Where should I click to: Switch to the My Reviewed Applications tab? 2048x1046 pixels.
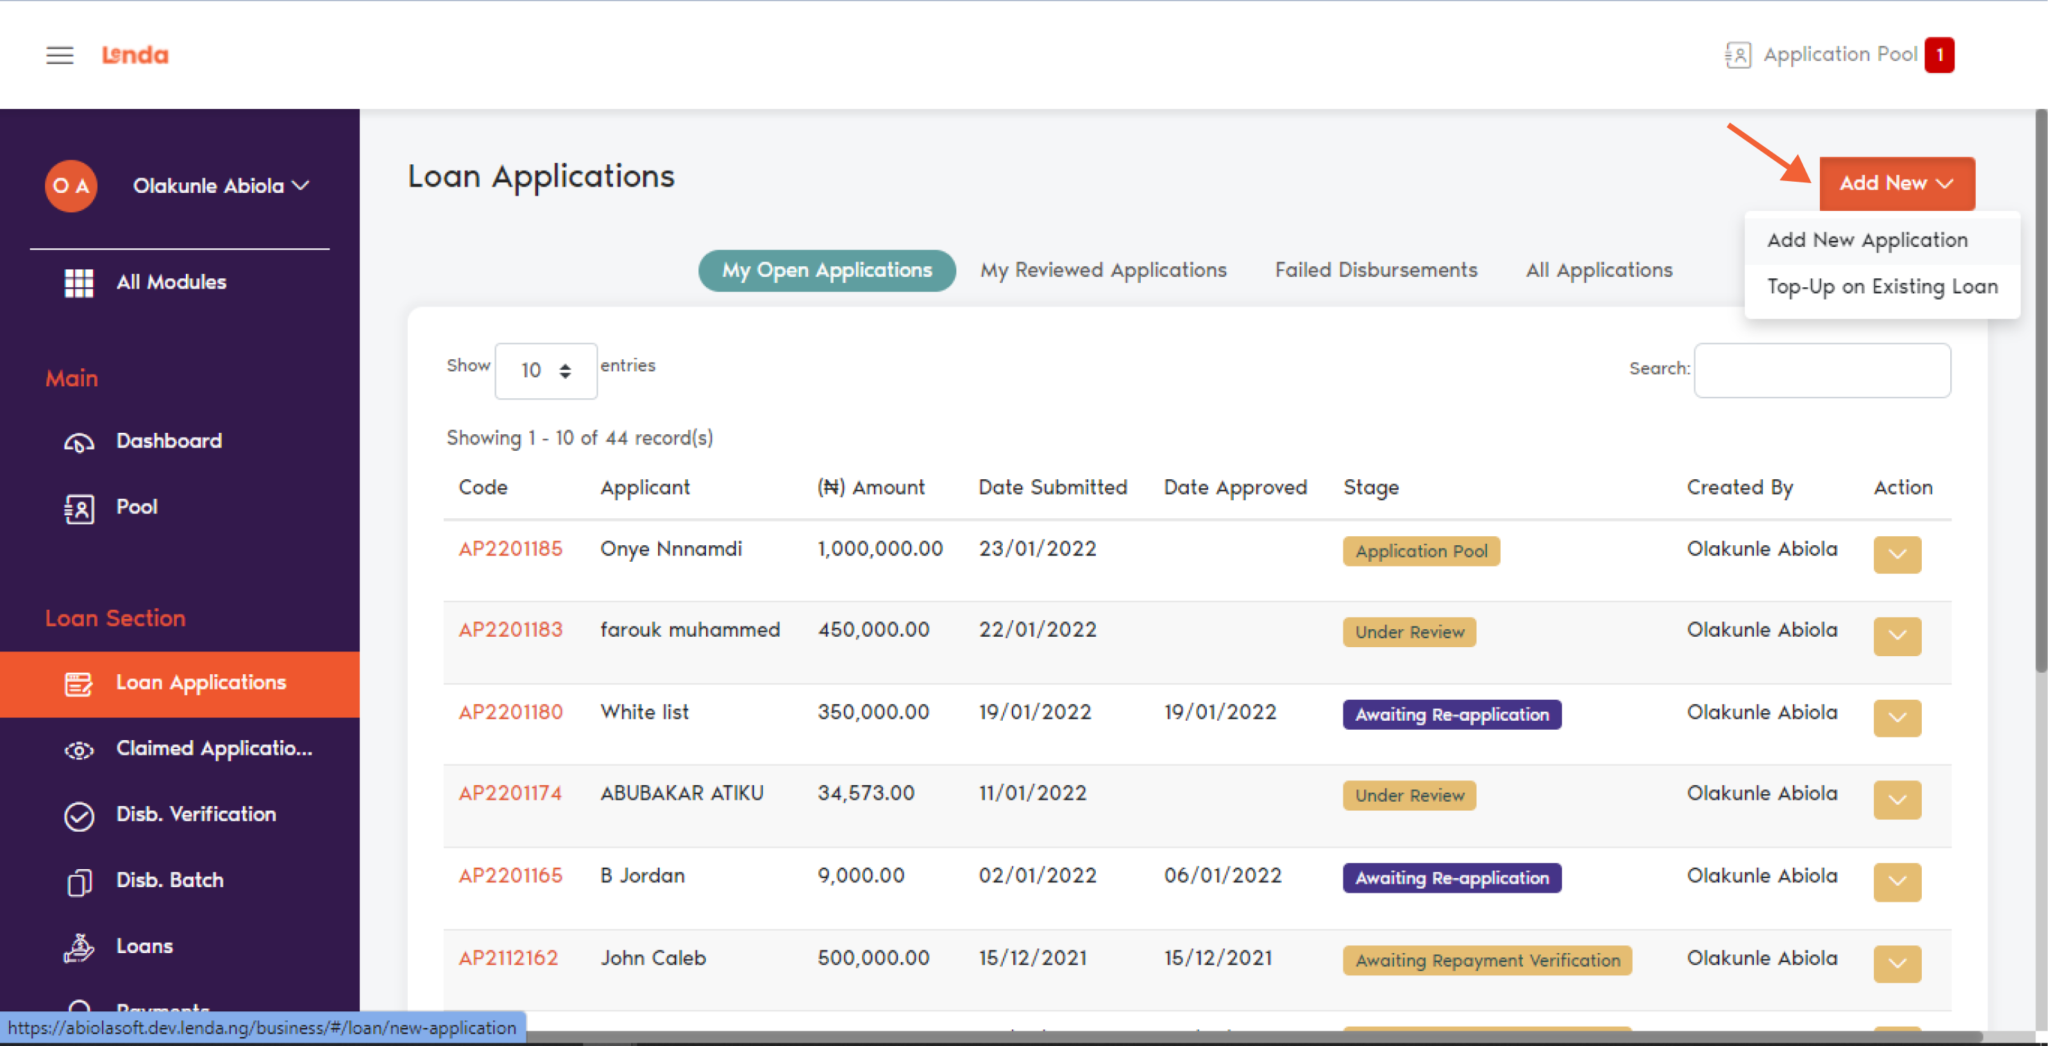(x=1103, y=270)
